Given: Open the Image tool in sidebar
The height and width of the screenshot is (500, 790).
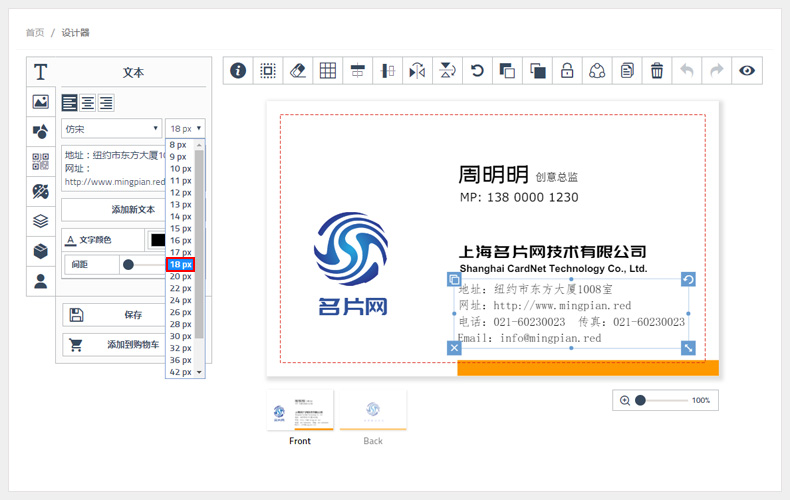Looking at the screenshot, I should coord(41,101).
